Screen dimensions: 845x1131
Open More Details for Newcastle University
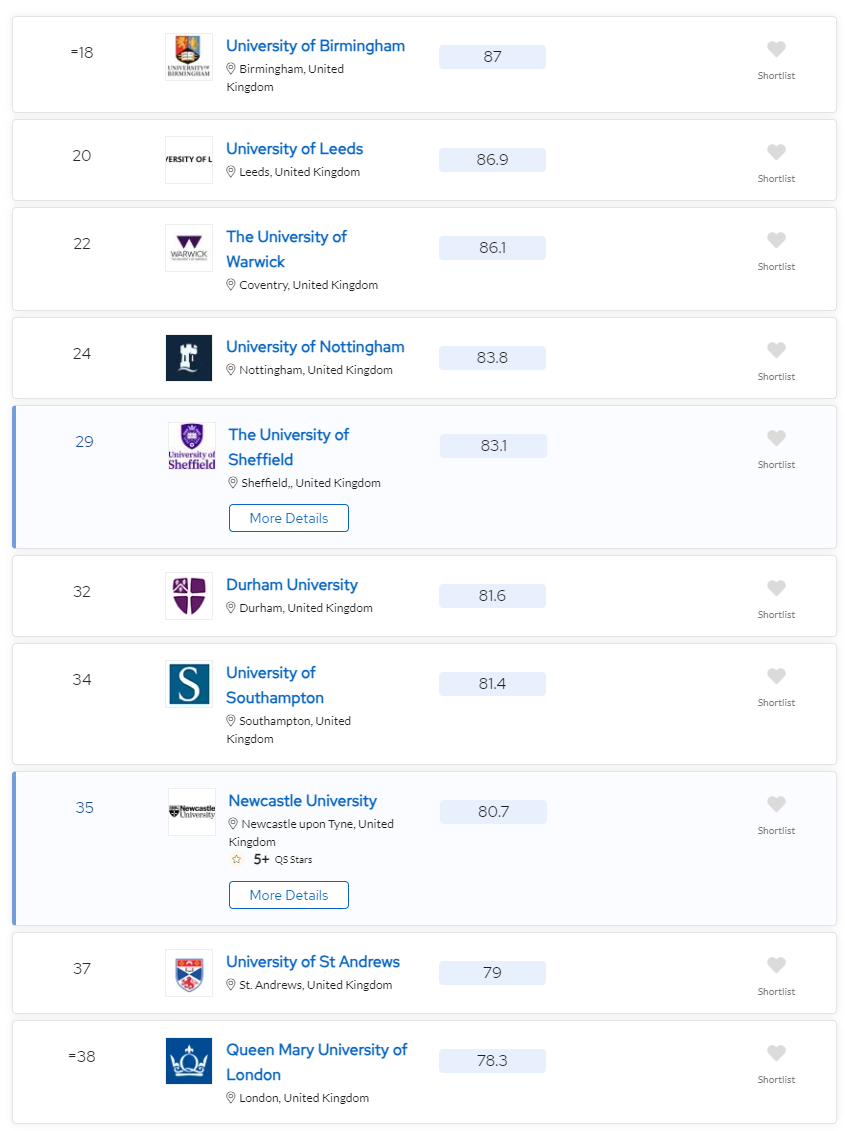(289, 895)
